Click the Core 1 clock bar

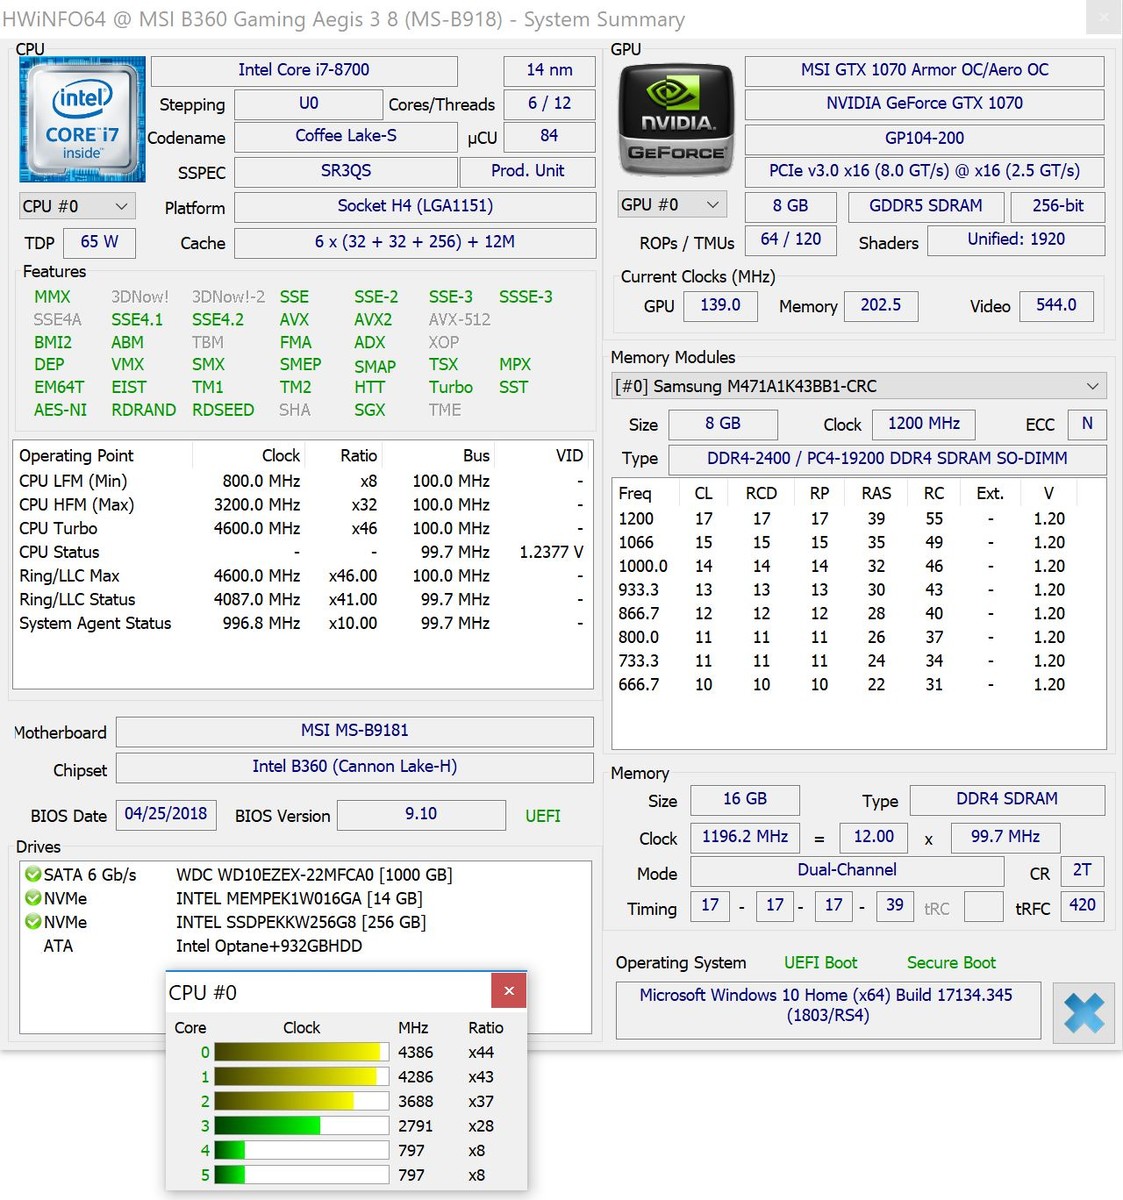coord(301,1077)
